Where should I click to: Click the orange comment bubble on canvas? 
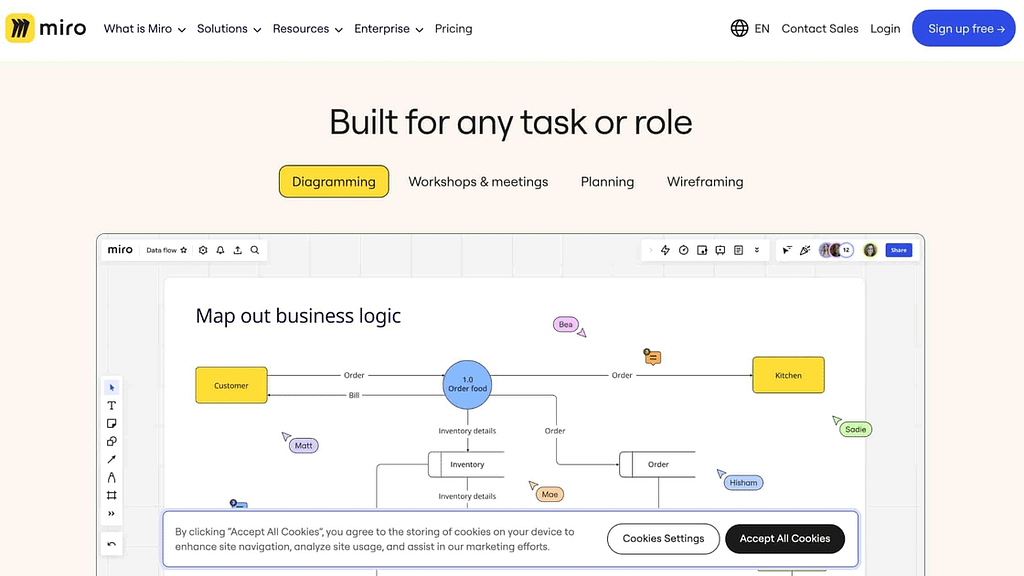point(652,357)
